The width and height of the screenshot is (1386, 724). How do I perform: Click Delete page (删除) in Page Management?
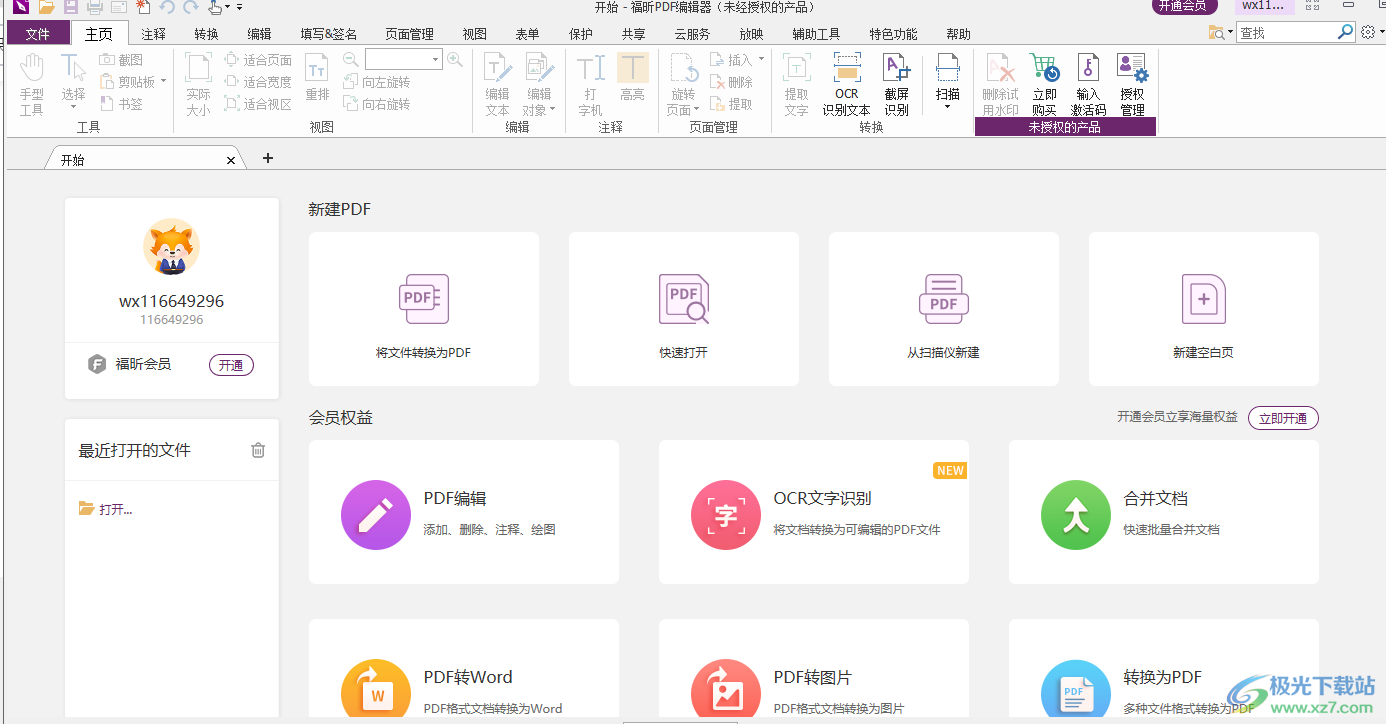click(731, 82)
